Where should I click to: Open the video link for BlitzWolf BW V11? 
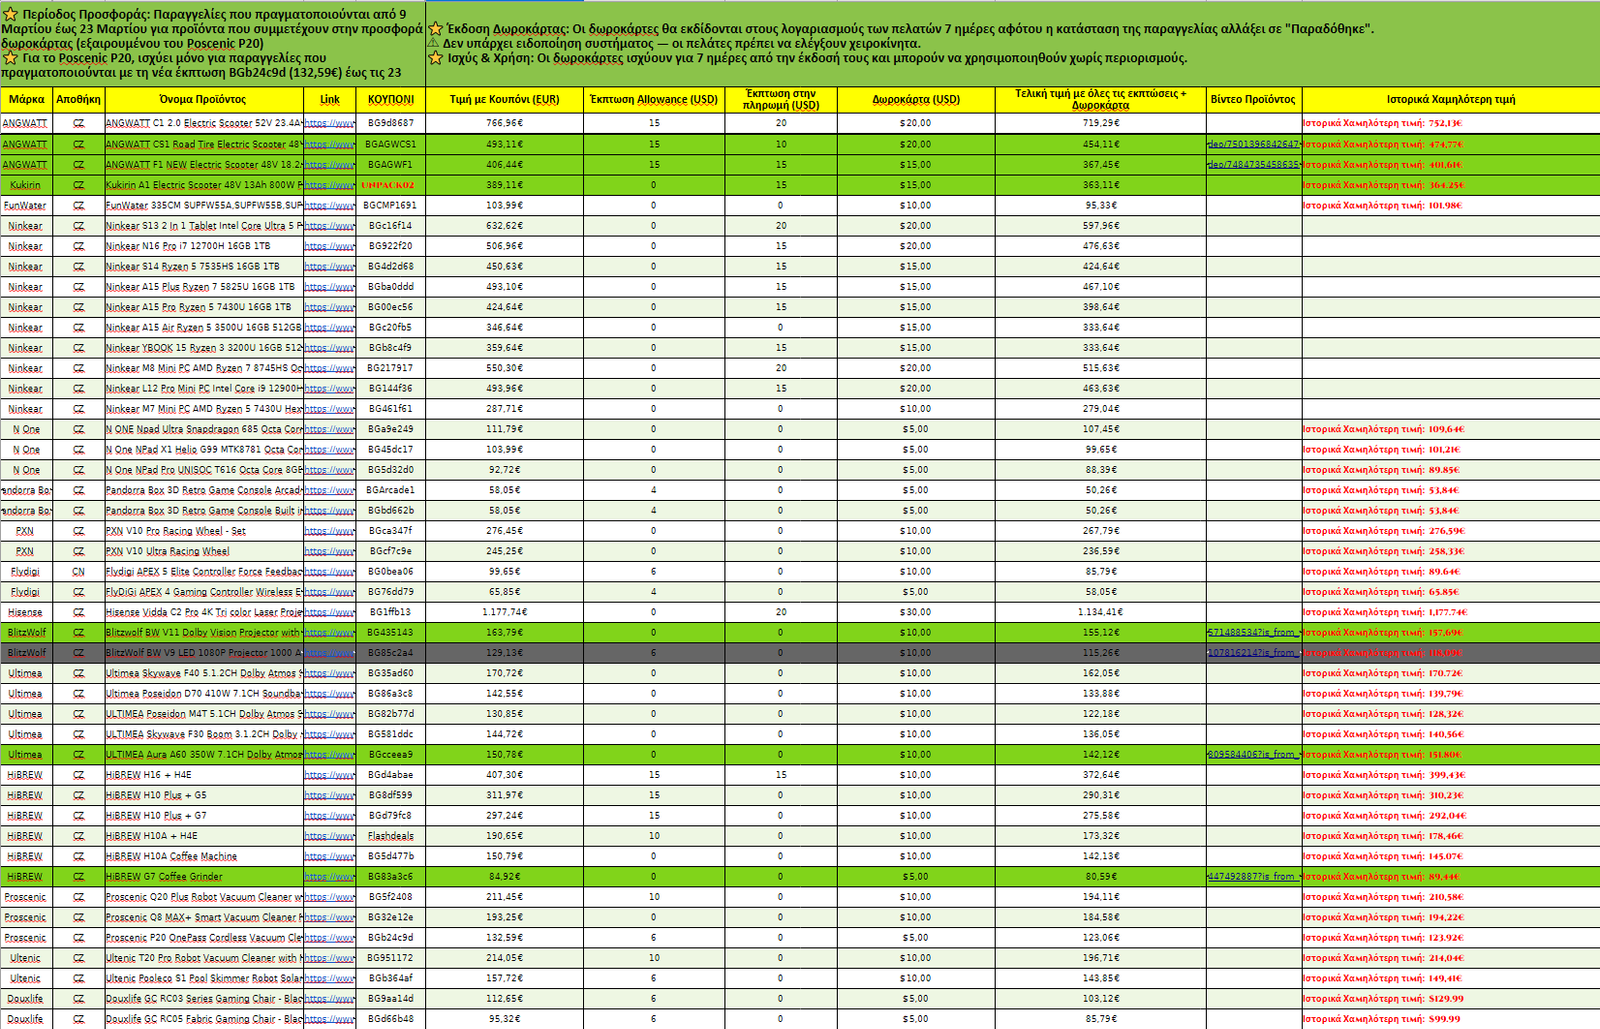point(1253,633)
